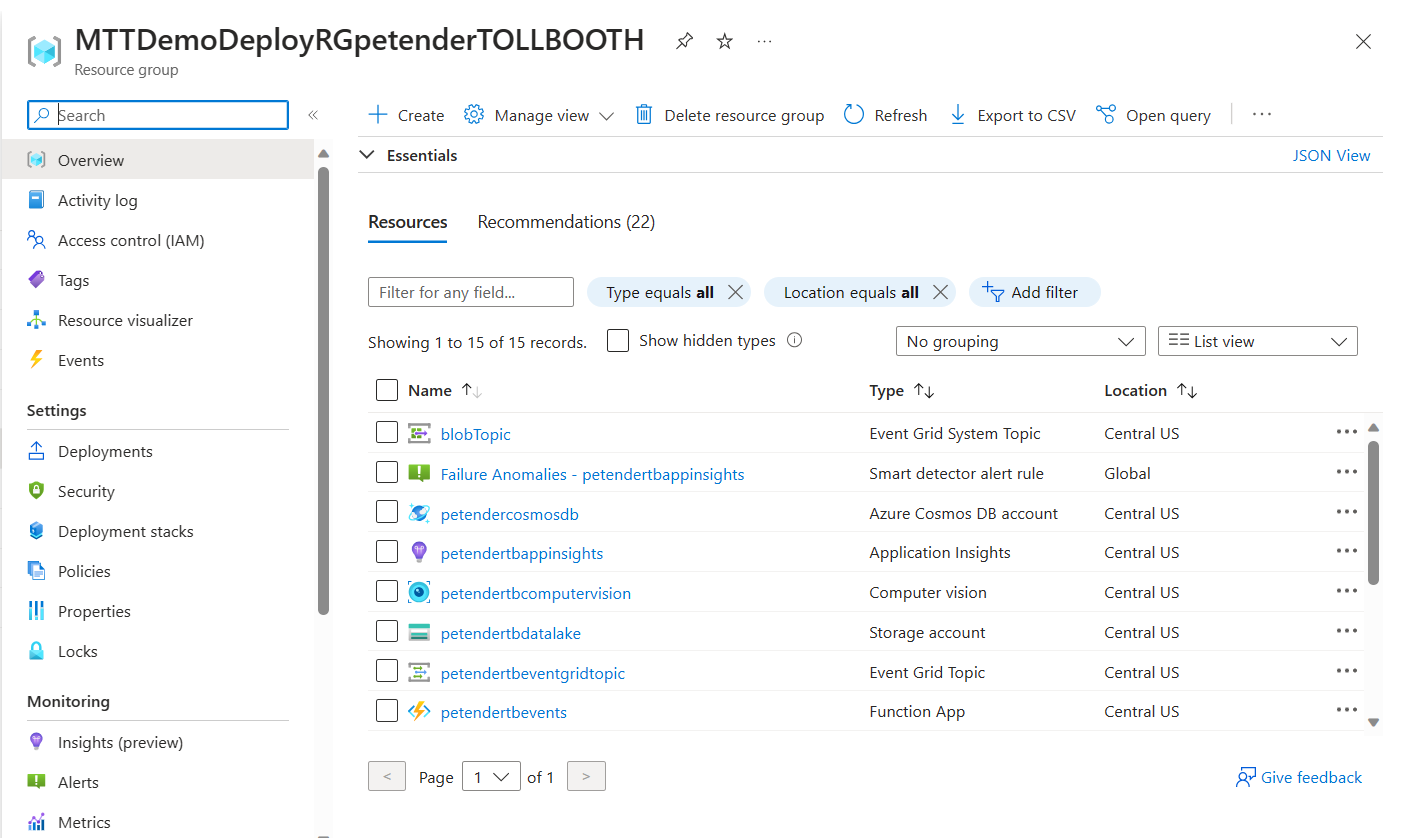This screenshot has height=838, width=1404.
Task: Switch to Recommendations (22) tab
Action: [566, 222]
